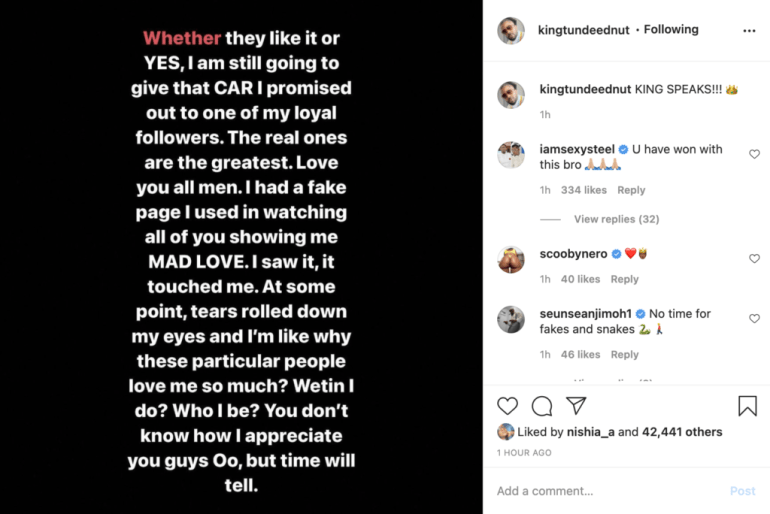Open iamsexysteel's avatar
The image size is (770, 514).
point(511,155)
